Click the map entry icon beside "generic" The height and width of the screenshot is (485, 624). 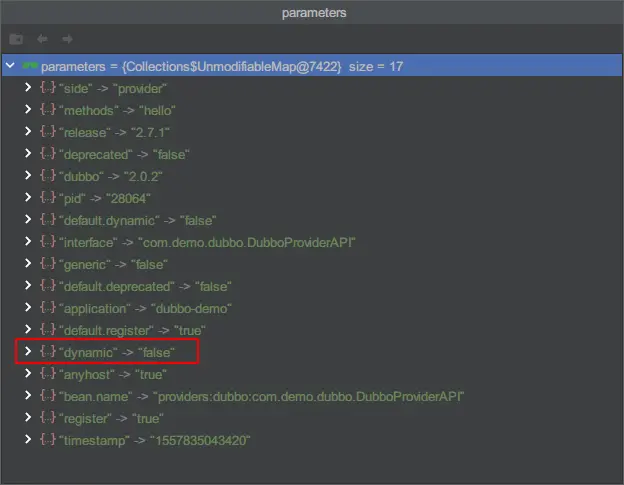48,263
